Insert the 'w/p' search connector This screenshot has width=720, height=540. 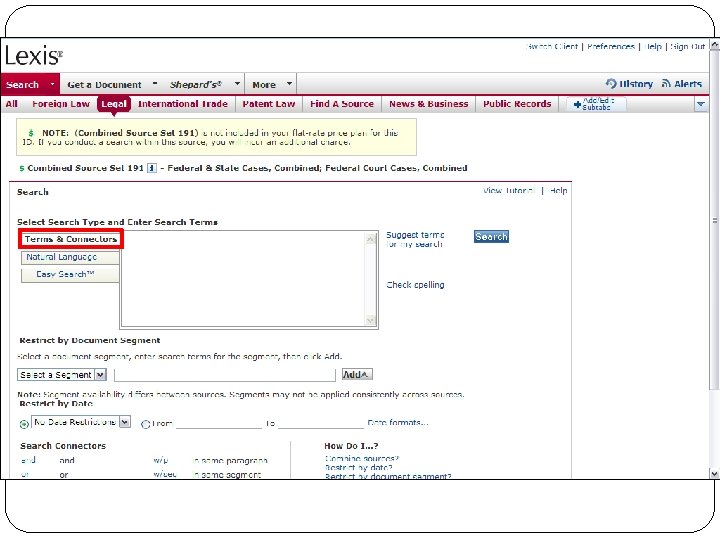pyautogui.click(x=161, y=460)
